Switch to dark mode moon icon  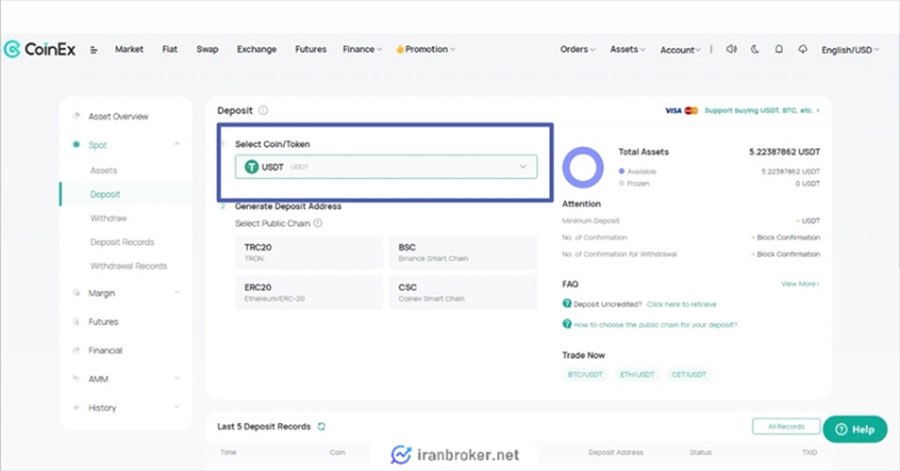755,49
